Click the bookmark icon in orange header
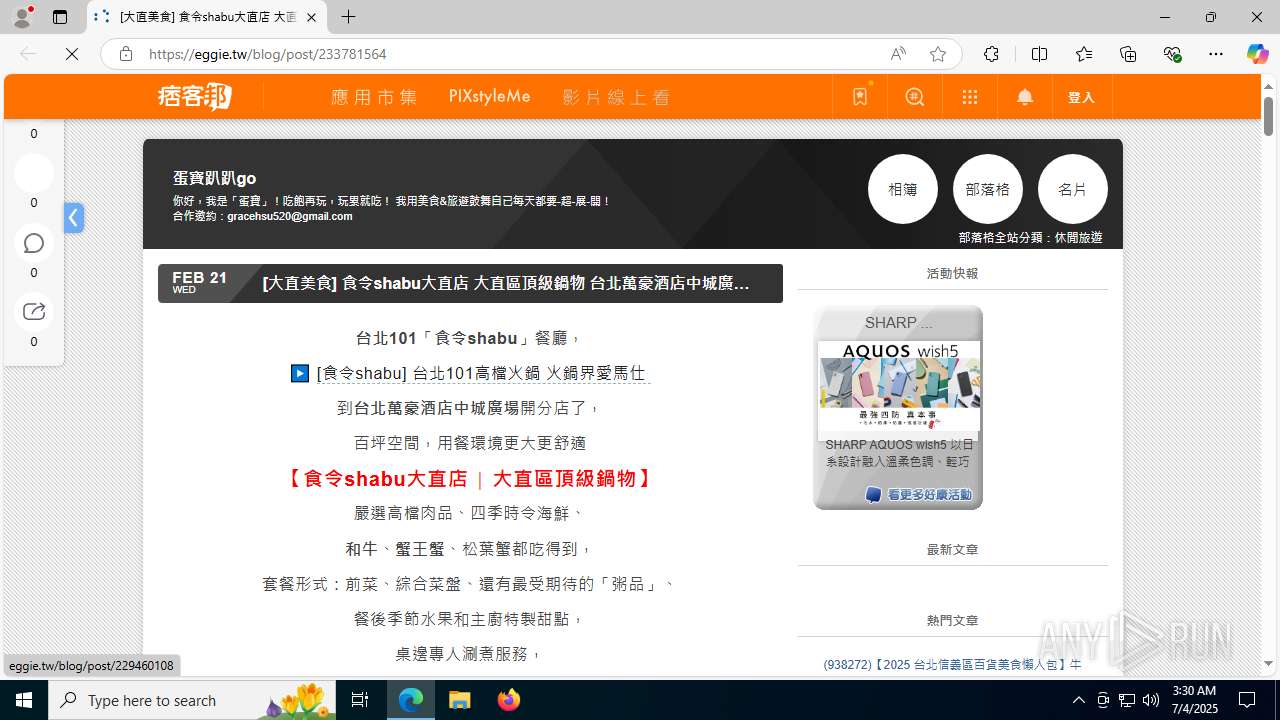1280x720 pixels. click(x=860, y=97)
